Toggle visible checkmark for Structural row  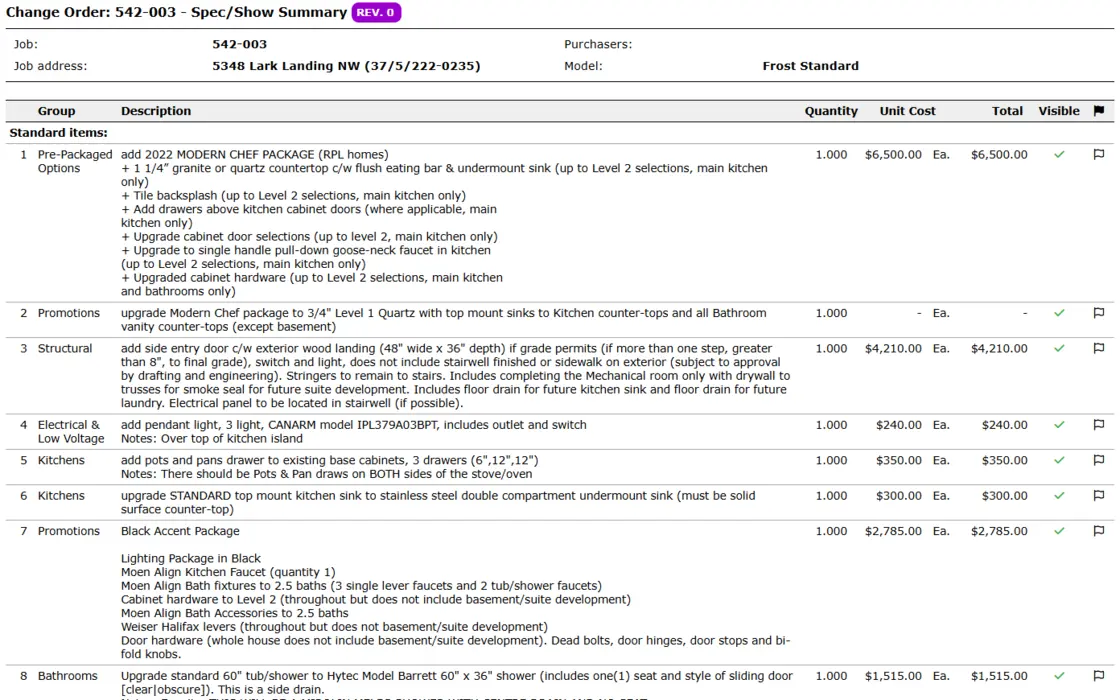(x=1059, y=349)
